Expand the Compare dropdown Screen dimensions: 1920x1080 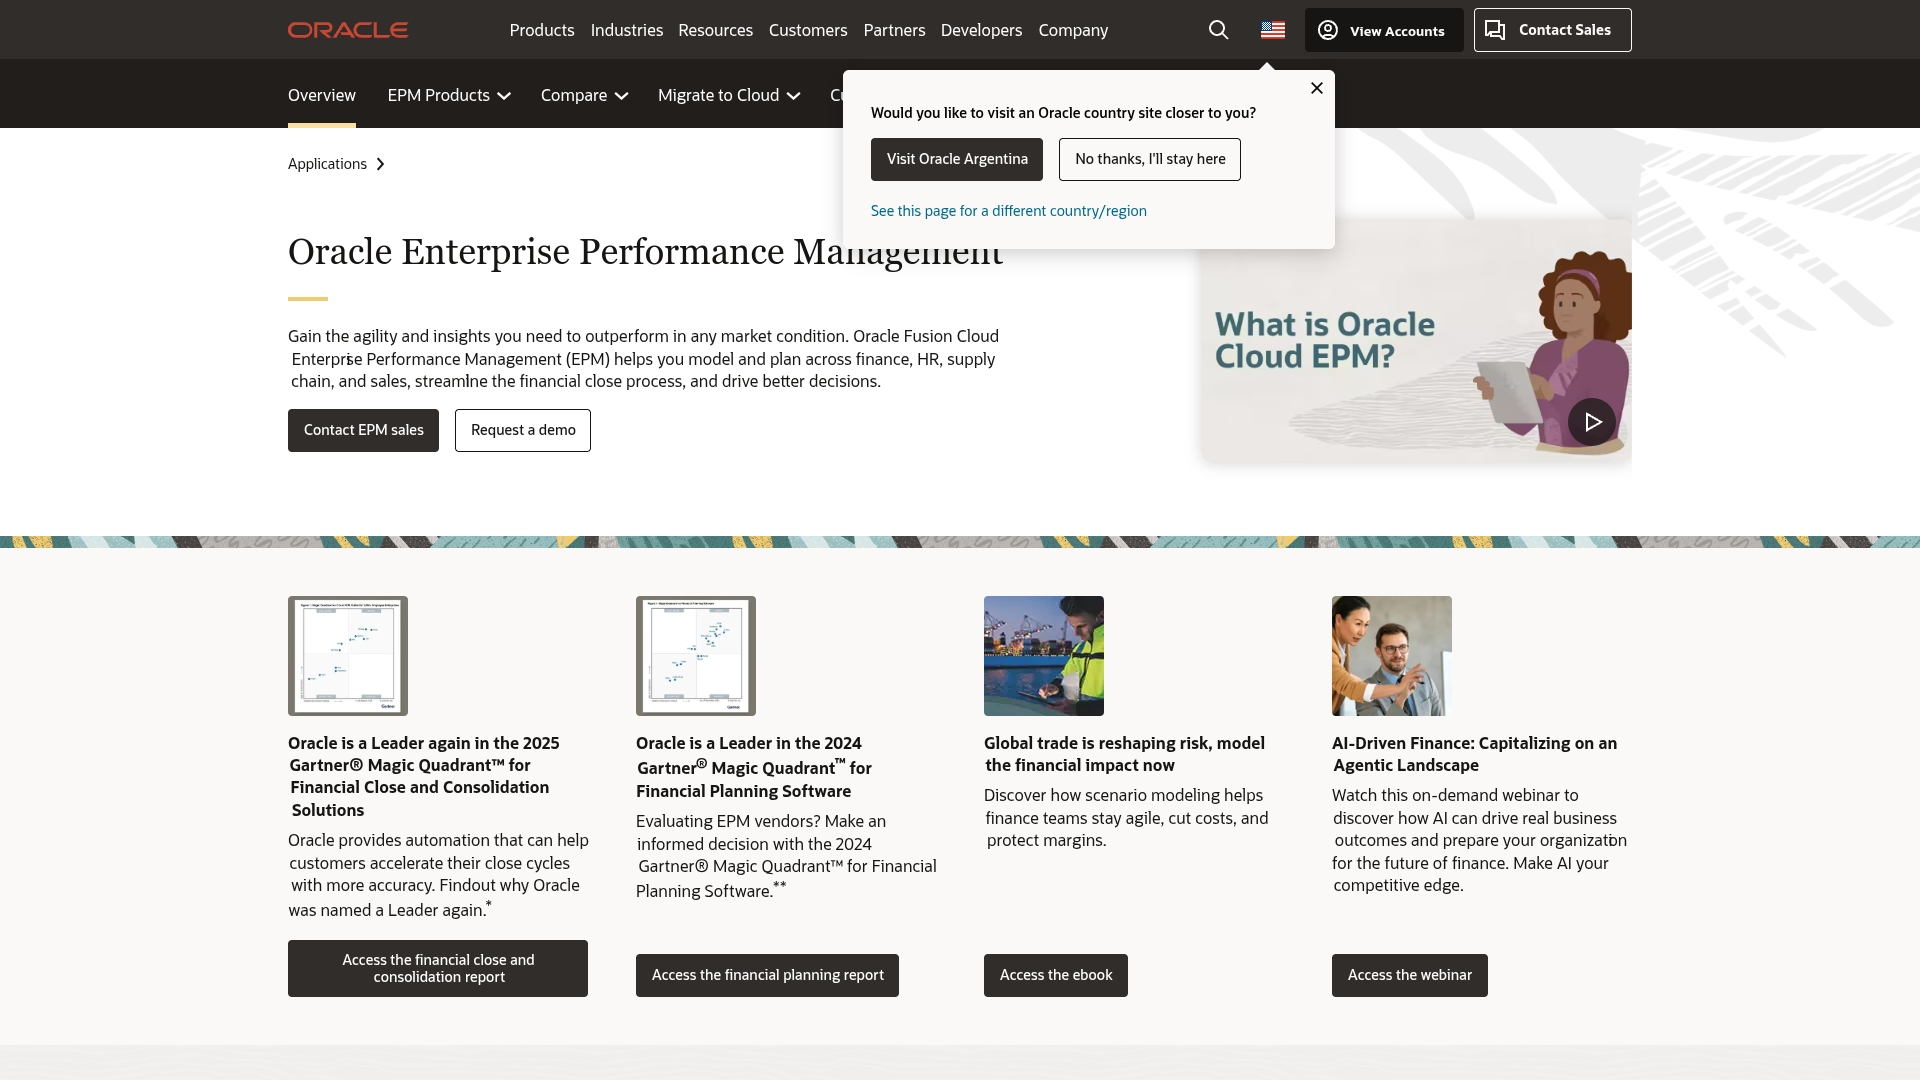(584, 95)
